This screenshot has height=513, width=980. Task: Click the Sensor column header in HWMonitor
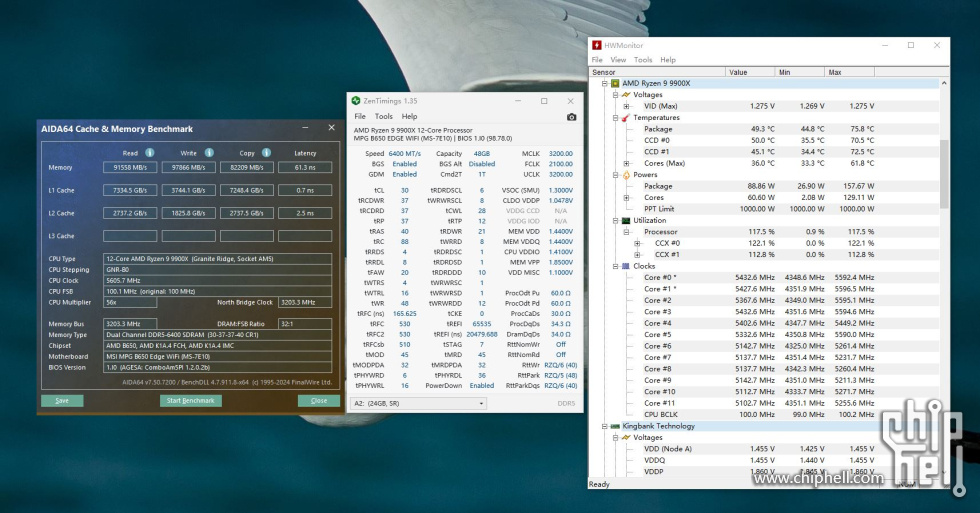658,72
